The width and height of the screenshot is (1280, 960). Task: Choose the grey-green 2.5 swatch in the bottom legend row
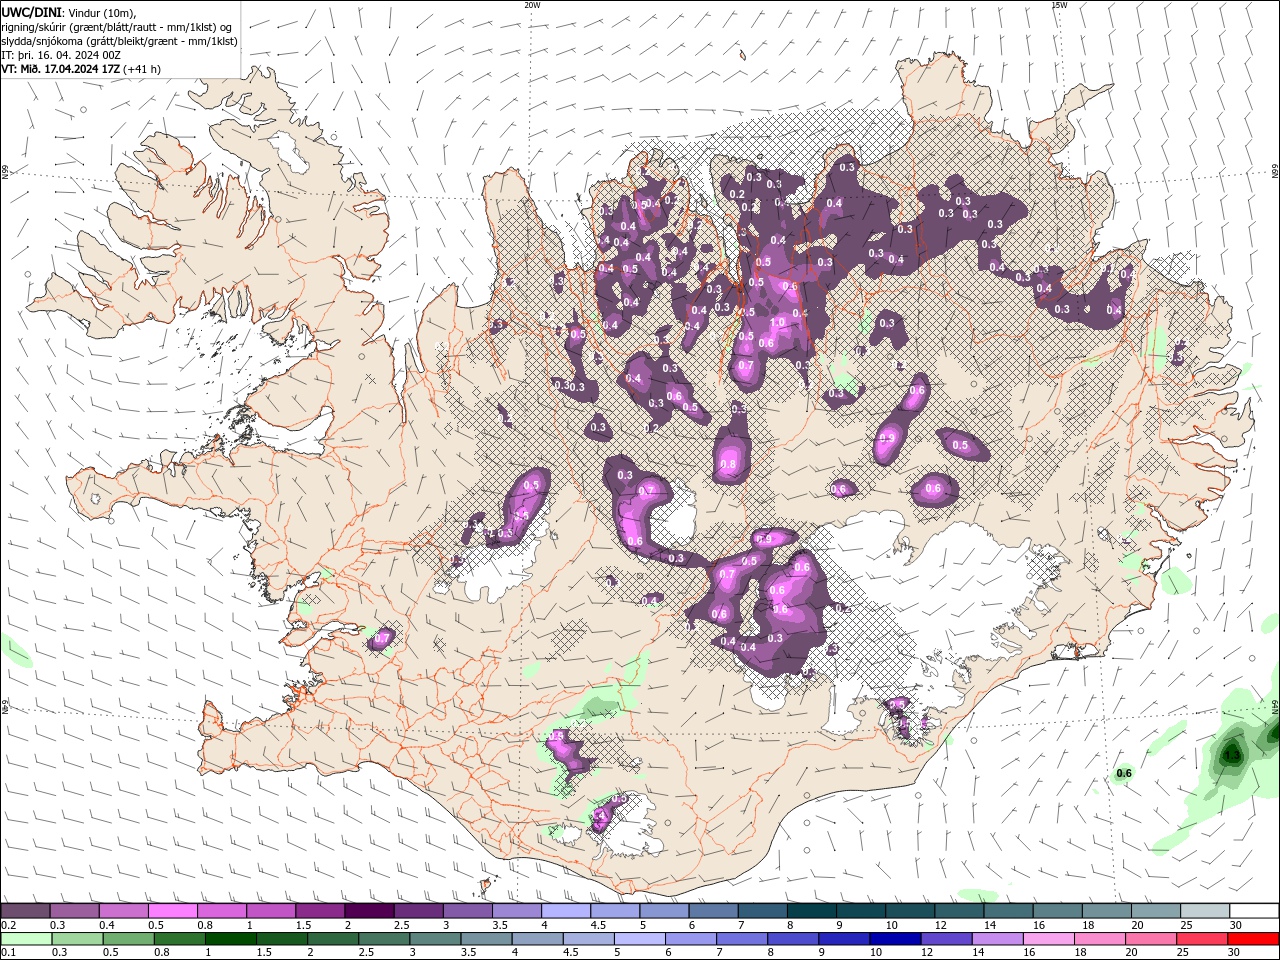385,939
